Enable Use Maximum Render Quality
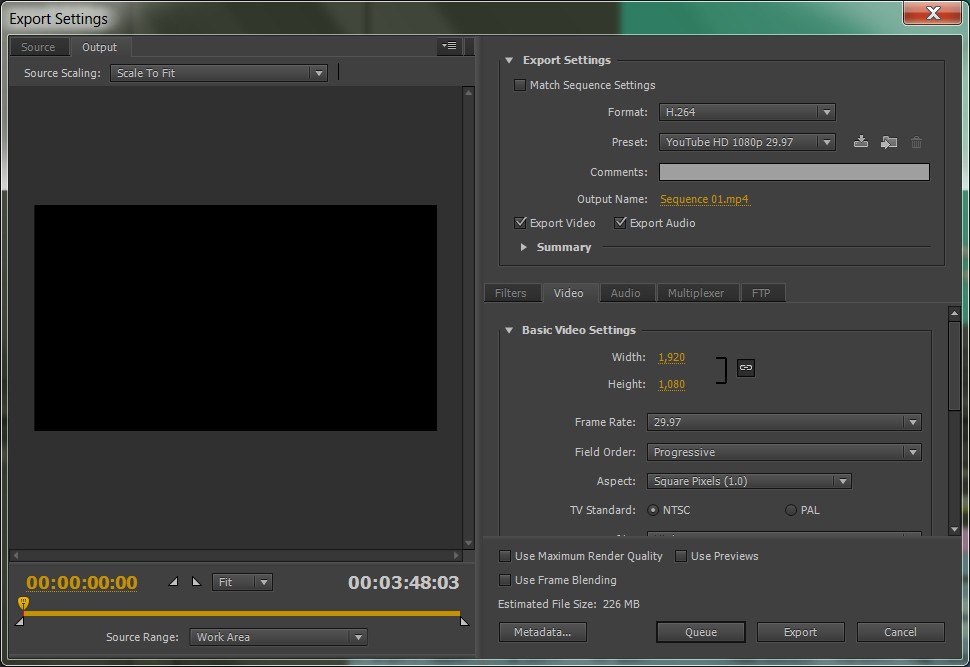 505,556
